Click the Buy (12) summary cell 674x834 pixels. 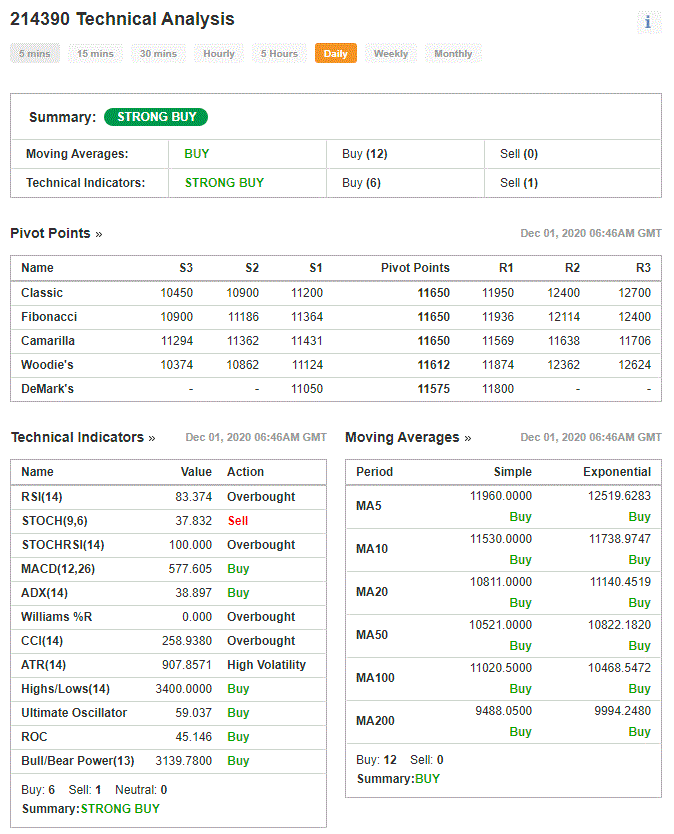tap(365, 154)
